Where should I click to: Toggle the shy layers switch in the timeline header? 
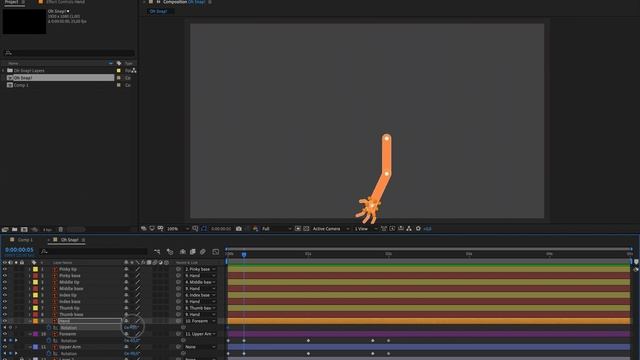[x=183, y=252]
